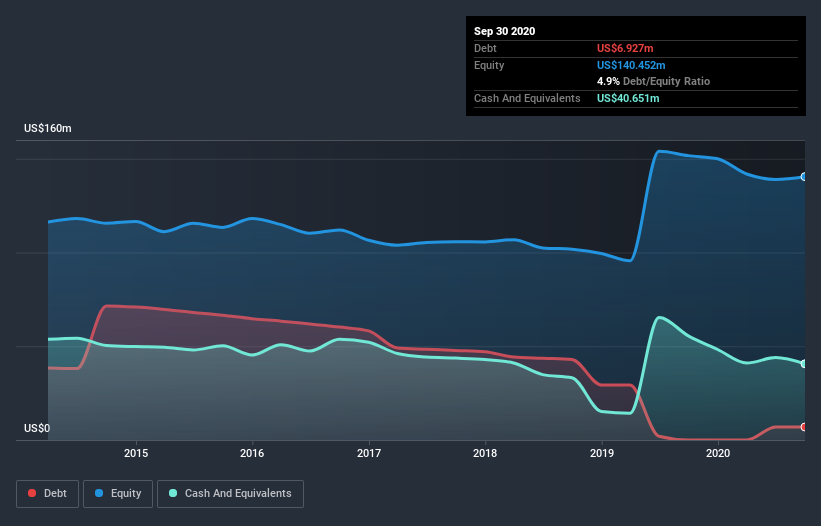Viewport: 821px width, 526px height.
Task: Click the US$160m y-axis label
Action: (48, 128)
